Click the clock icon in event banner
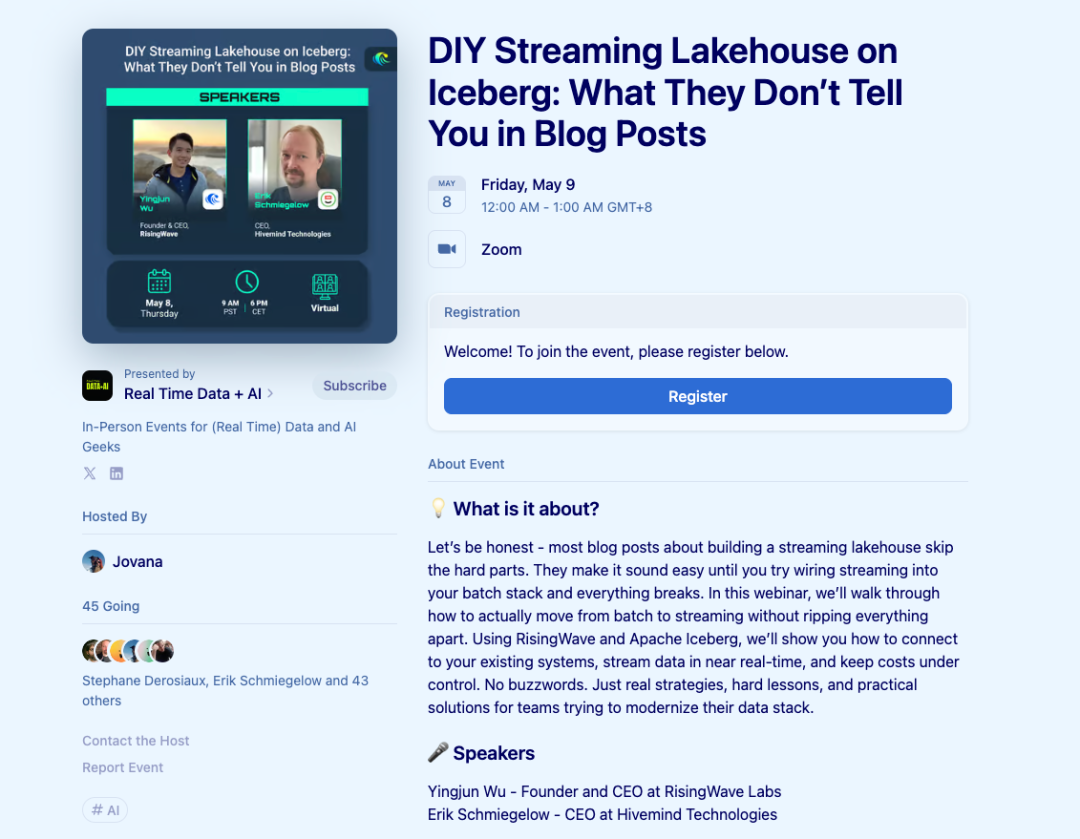The image size is (1080, 839). 247,282
